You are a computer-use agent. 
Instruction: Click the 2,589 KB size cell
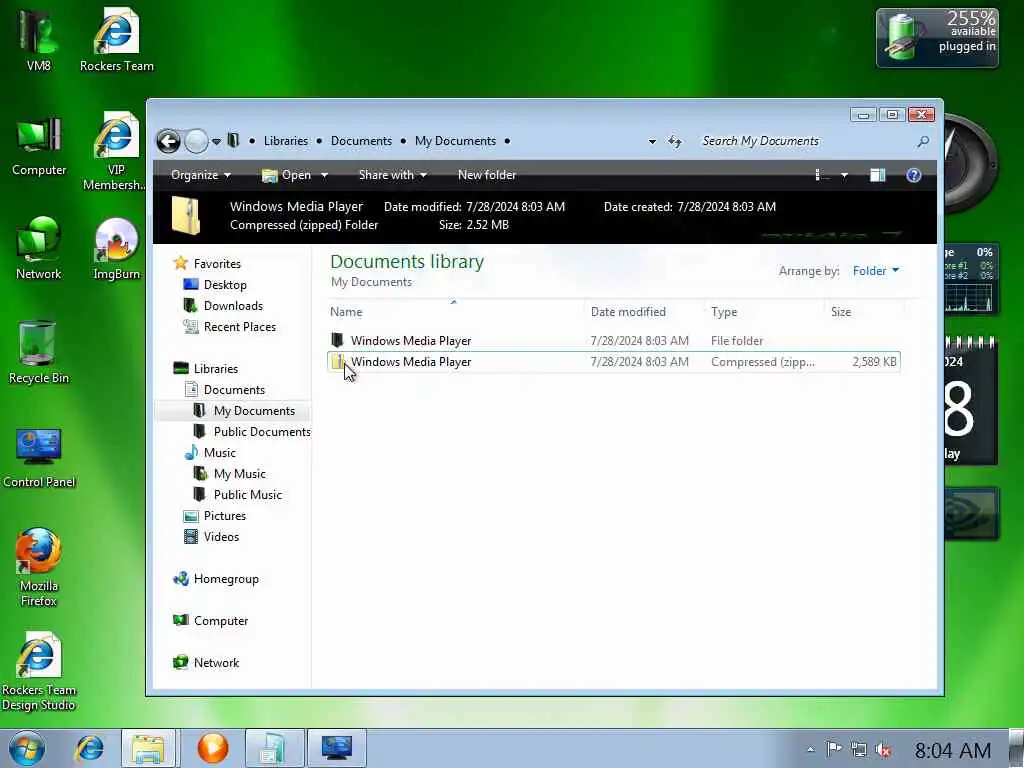874,362
